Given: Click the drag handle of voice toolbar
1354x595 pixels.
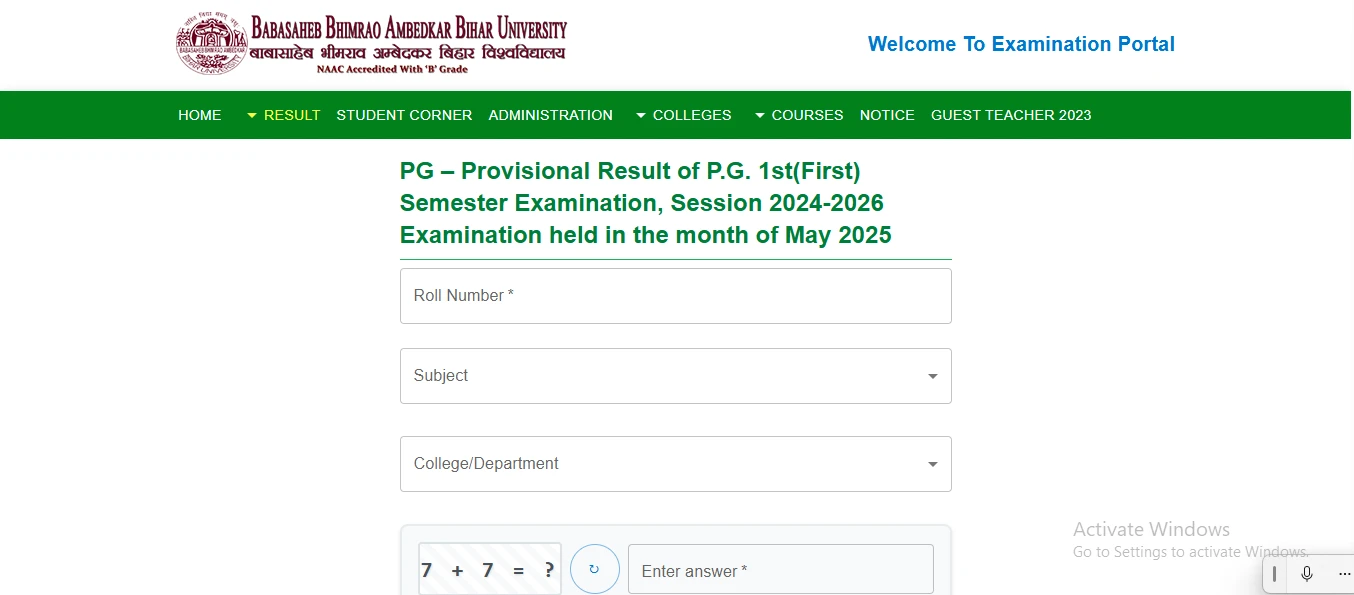Looking at the screenshot, I should 1275,574.
